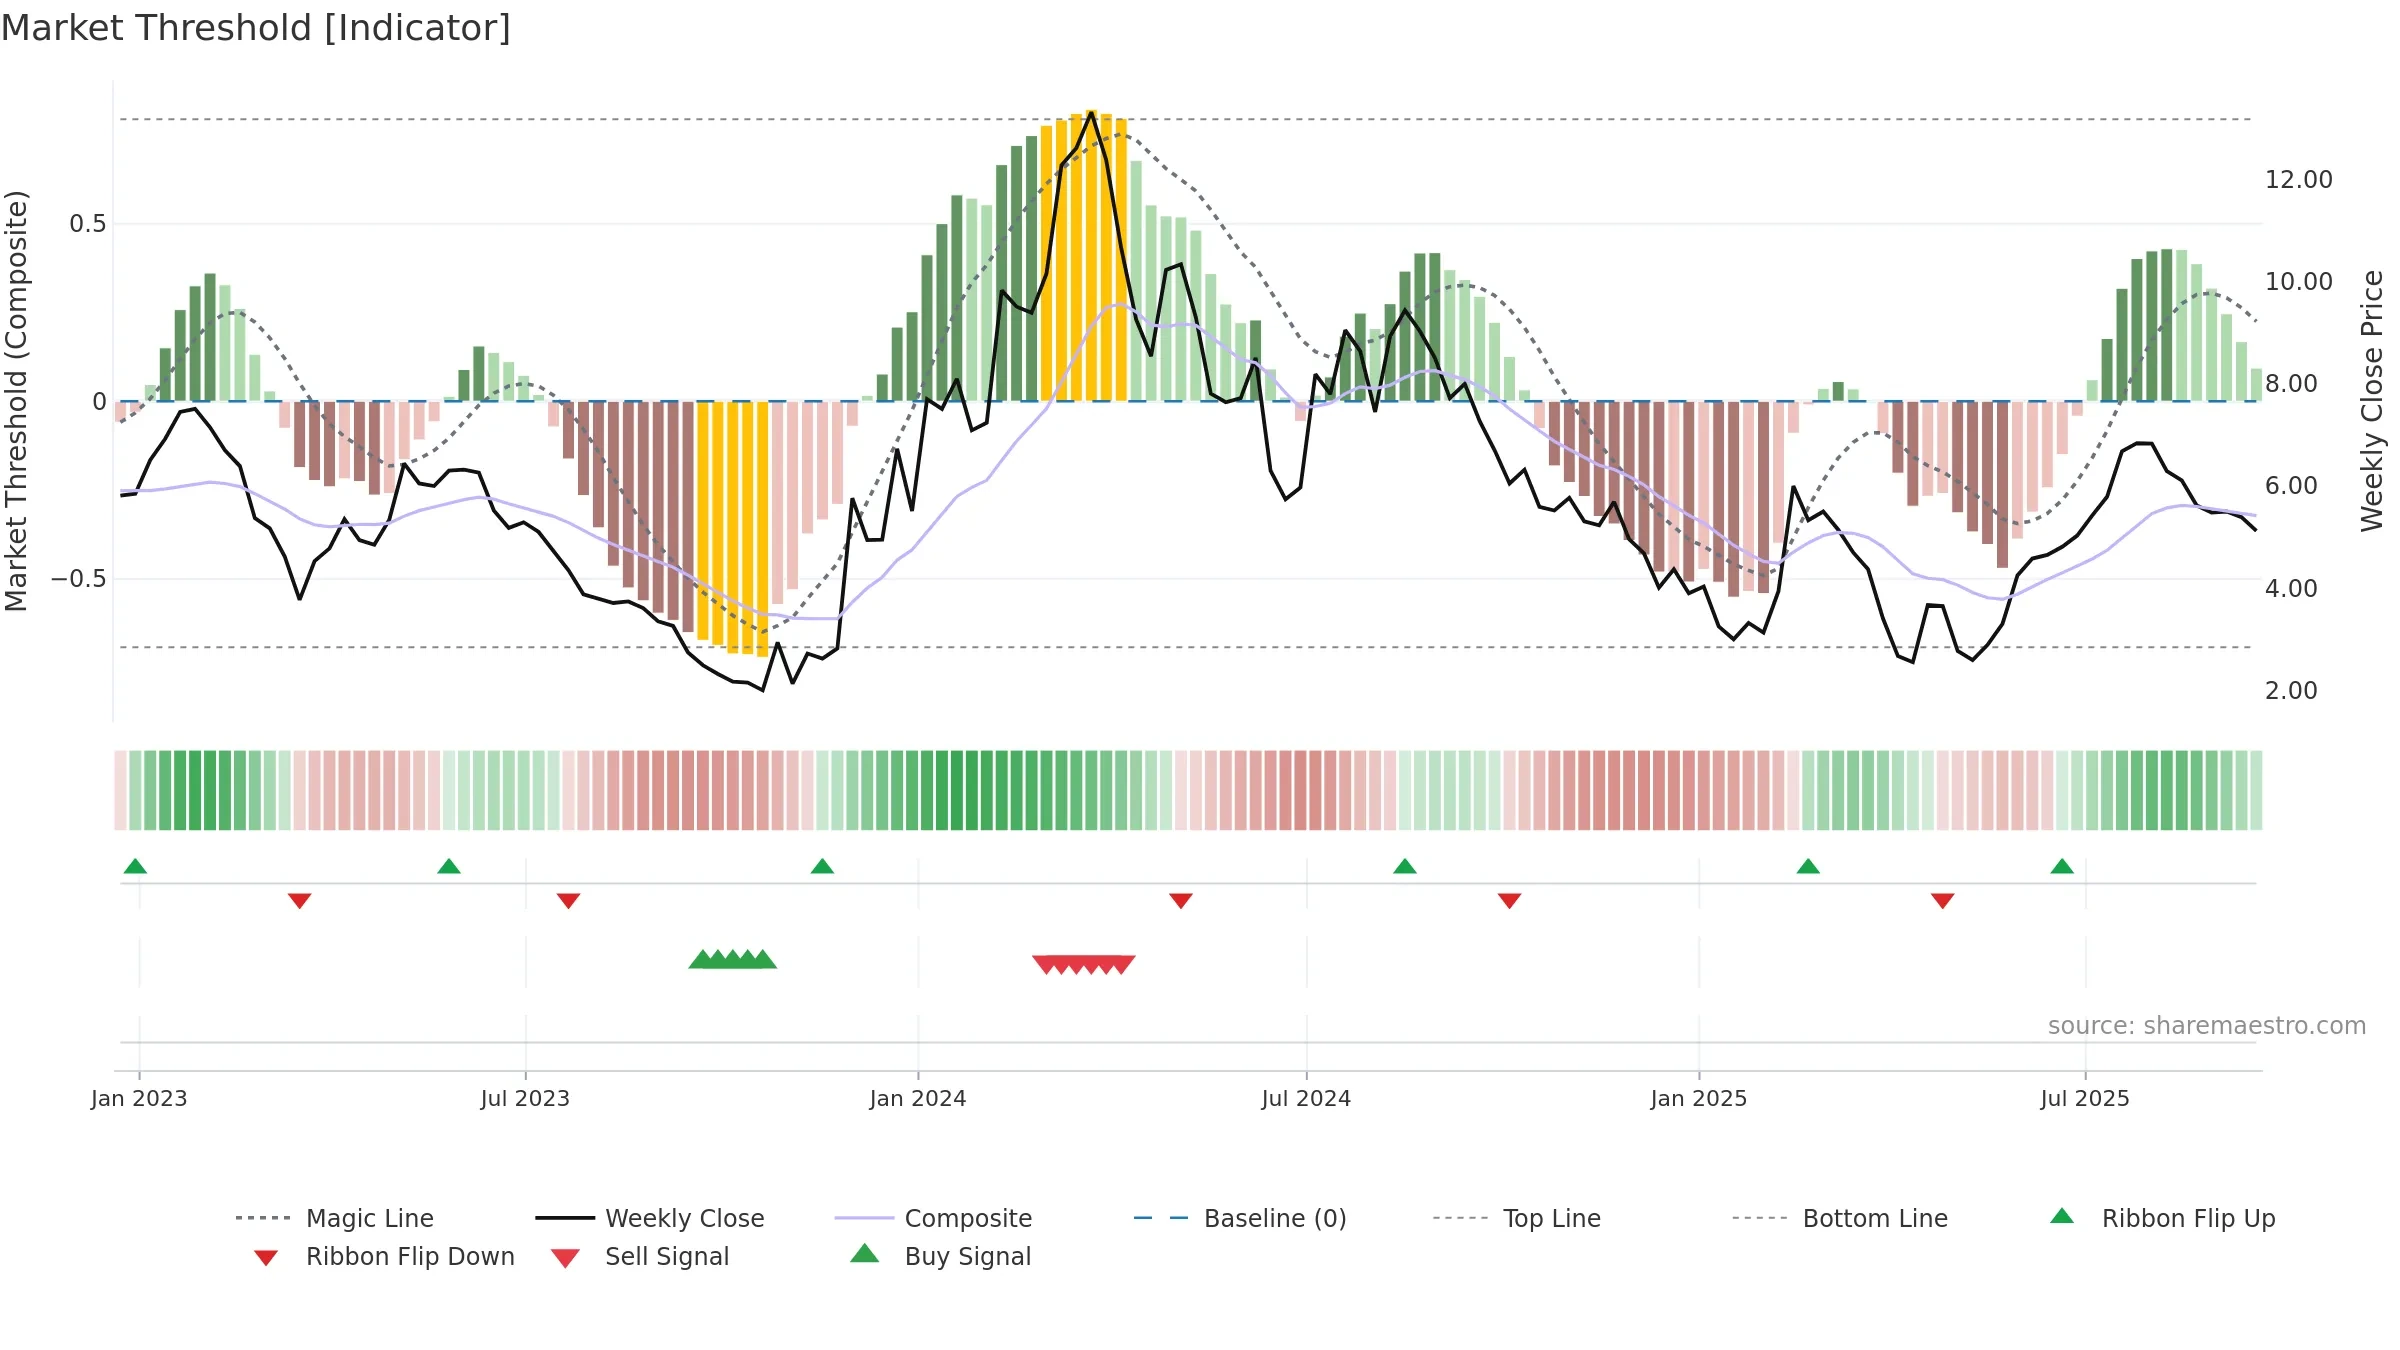Click the Jul 2024 x-axis label

tap(1306, 1098)
